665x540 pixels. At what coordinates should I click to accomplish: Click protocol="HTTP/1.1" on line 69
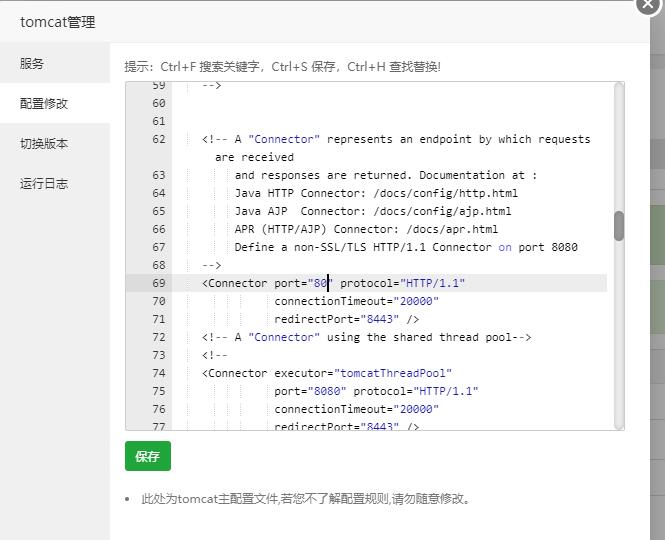point(402,283)
